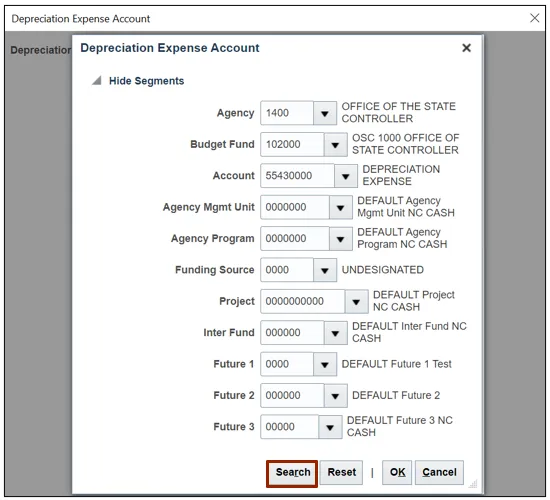Expand the Agency Mgmt Unit dropdown
Screen dimensions: 550x500
click(341, 207)
